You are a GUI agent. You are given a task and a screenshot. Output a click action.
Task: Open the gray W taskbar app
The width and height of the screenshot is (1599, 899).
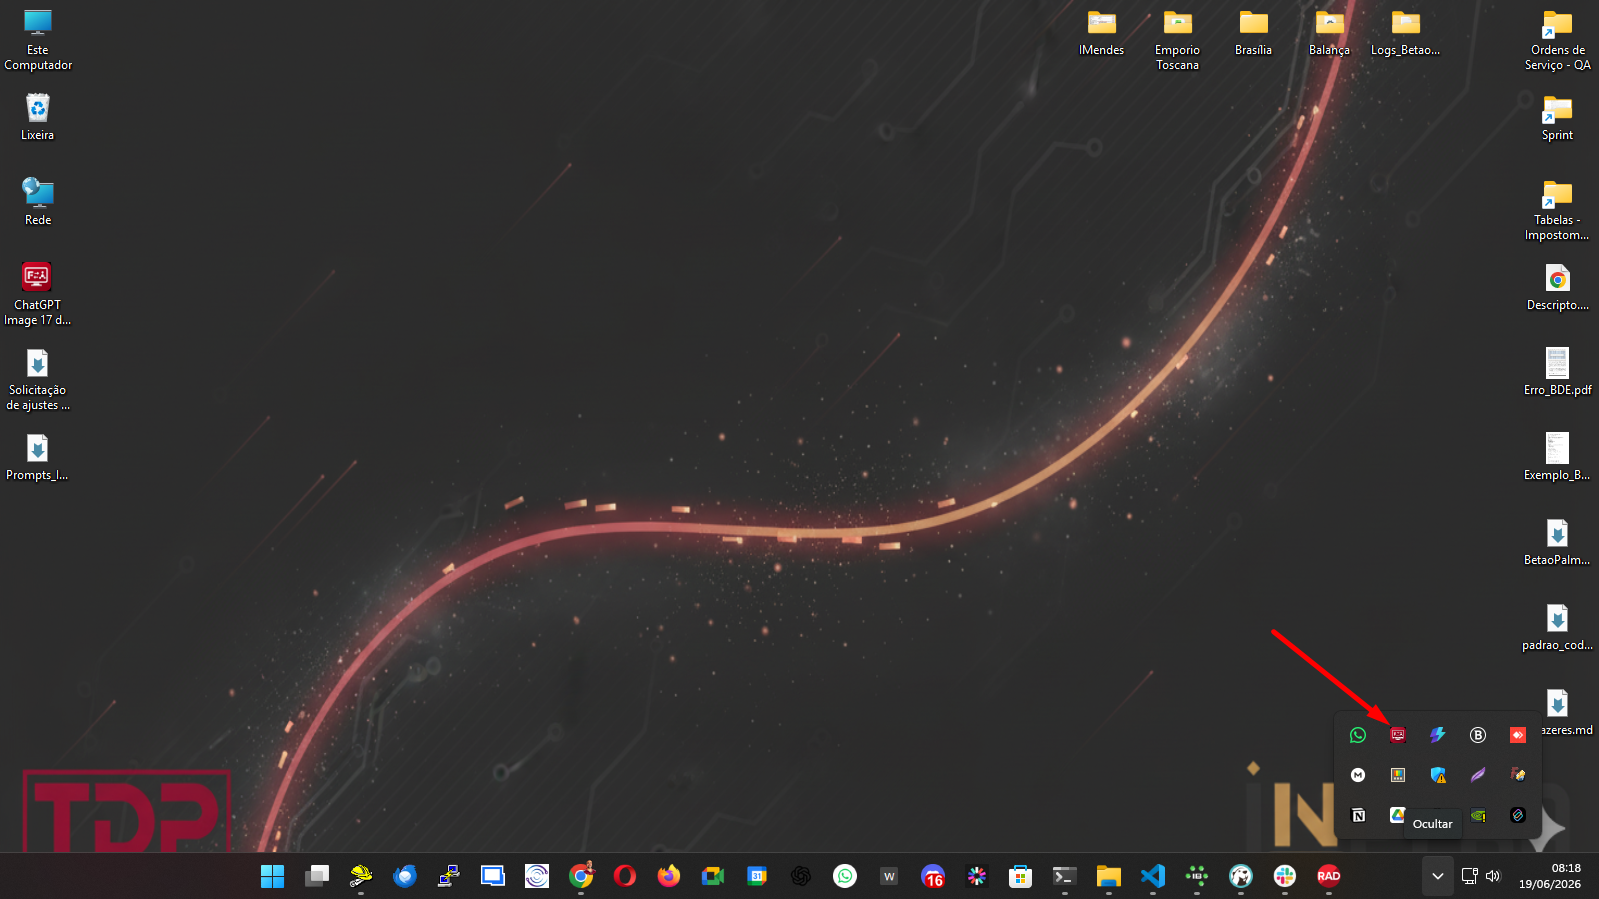pos(889,876)
